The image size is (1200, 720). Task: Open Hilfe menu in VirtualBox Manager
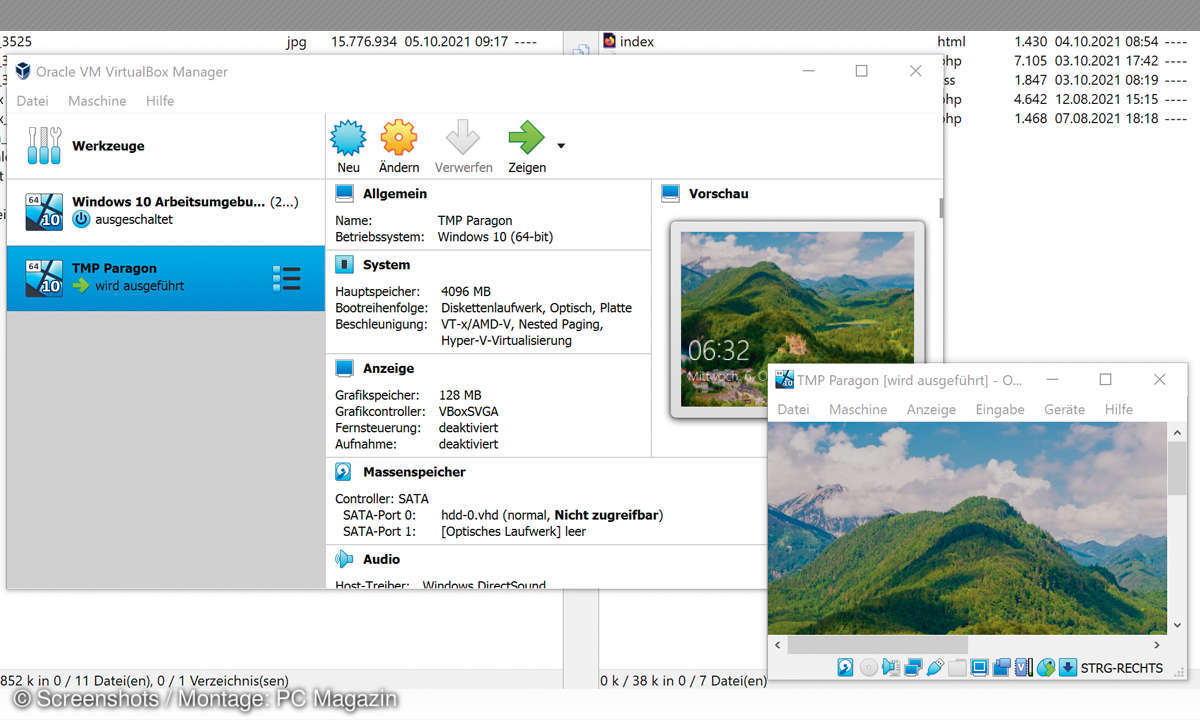160,101
